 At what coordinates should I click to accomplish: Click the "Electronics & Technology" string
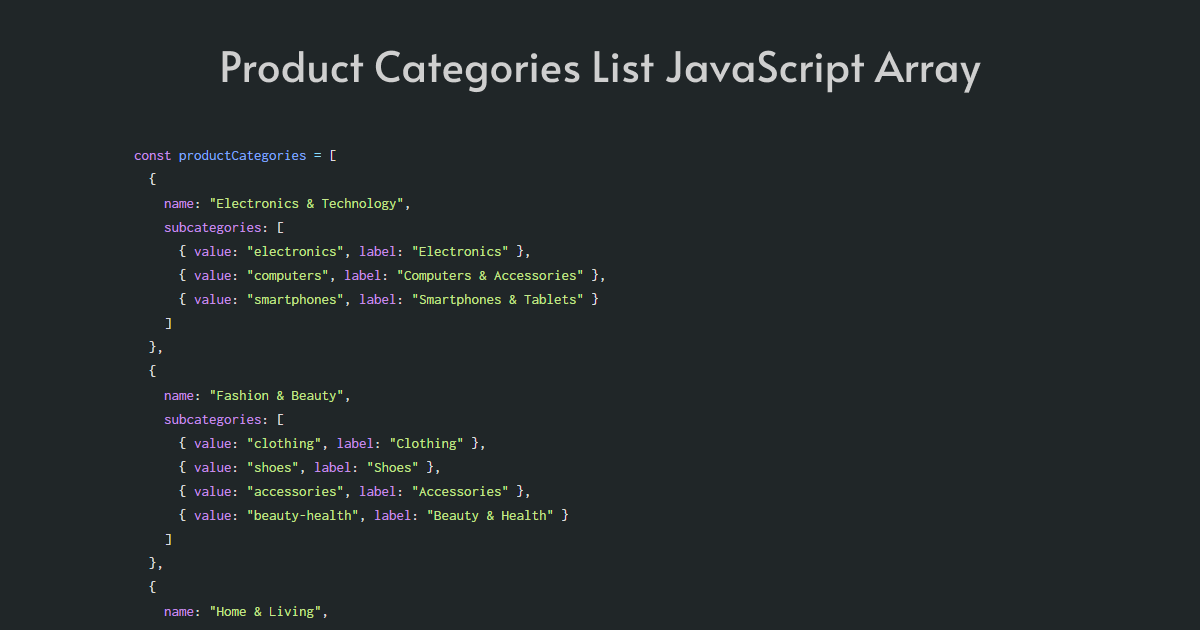point(309,203)
